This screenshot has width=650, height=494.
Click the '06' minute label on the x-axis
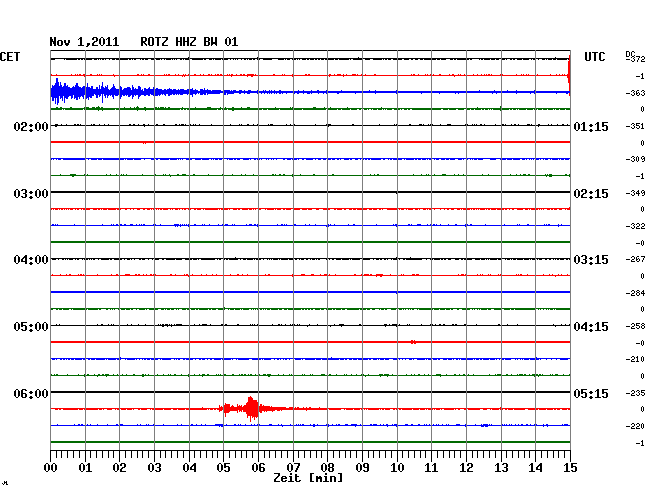(x=258, y=468)
